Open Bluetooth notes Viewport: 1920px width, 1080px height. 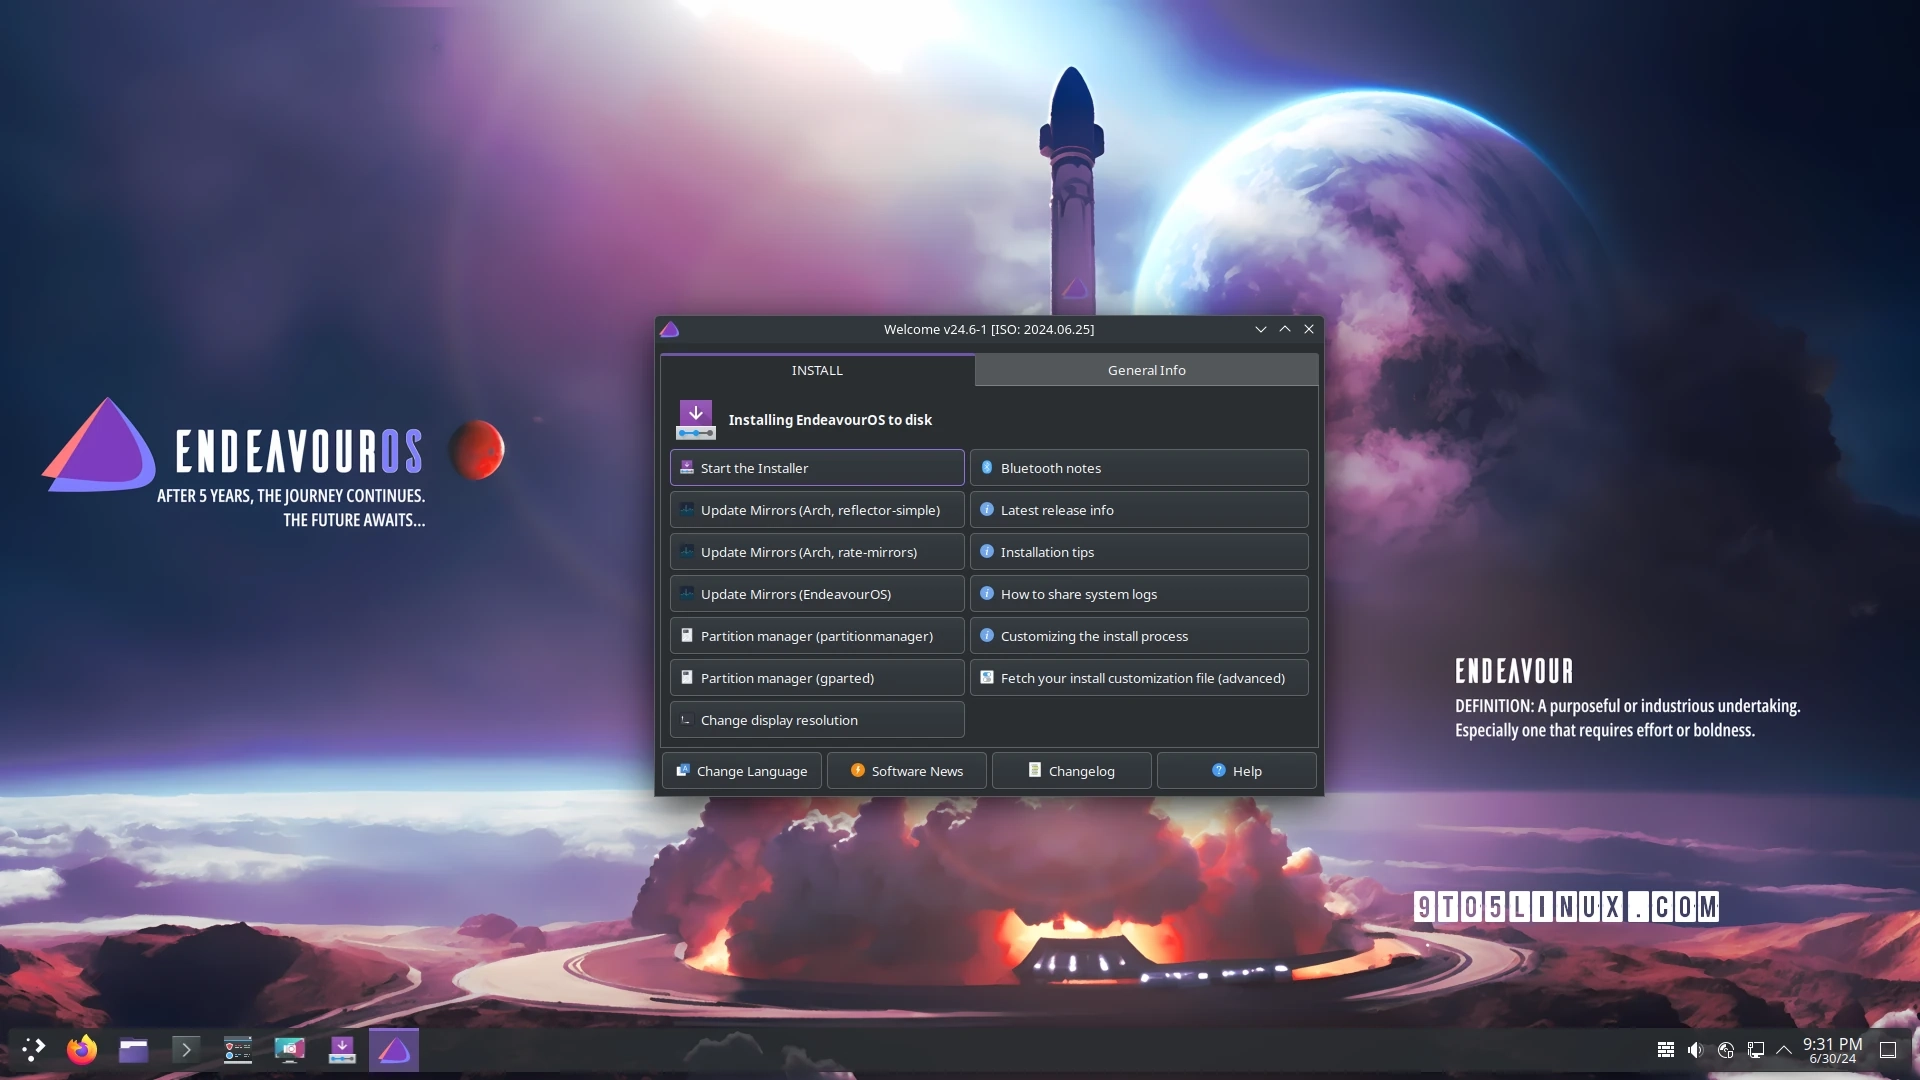pyautogui.click(x=1139, y=468)
